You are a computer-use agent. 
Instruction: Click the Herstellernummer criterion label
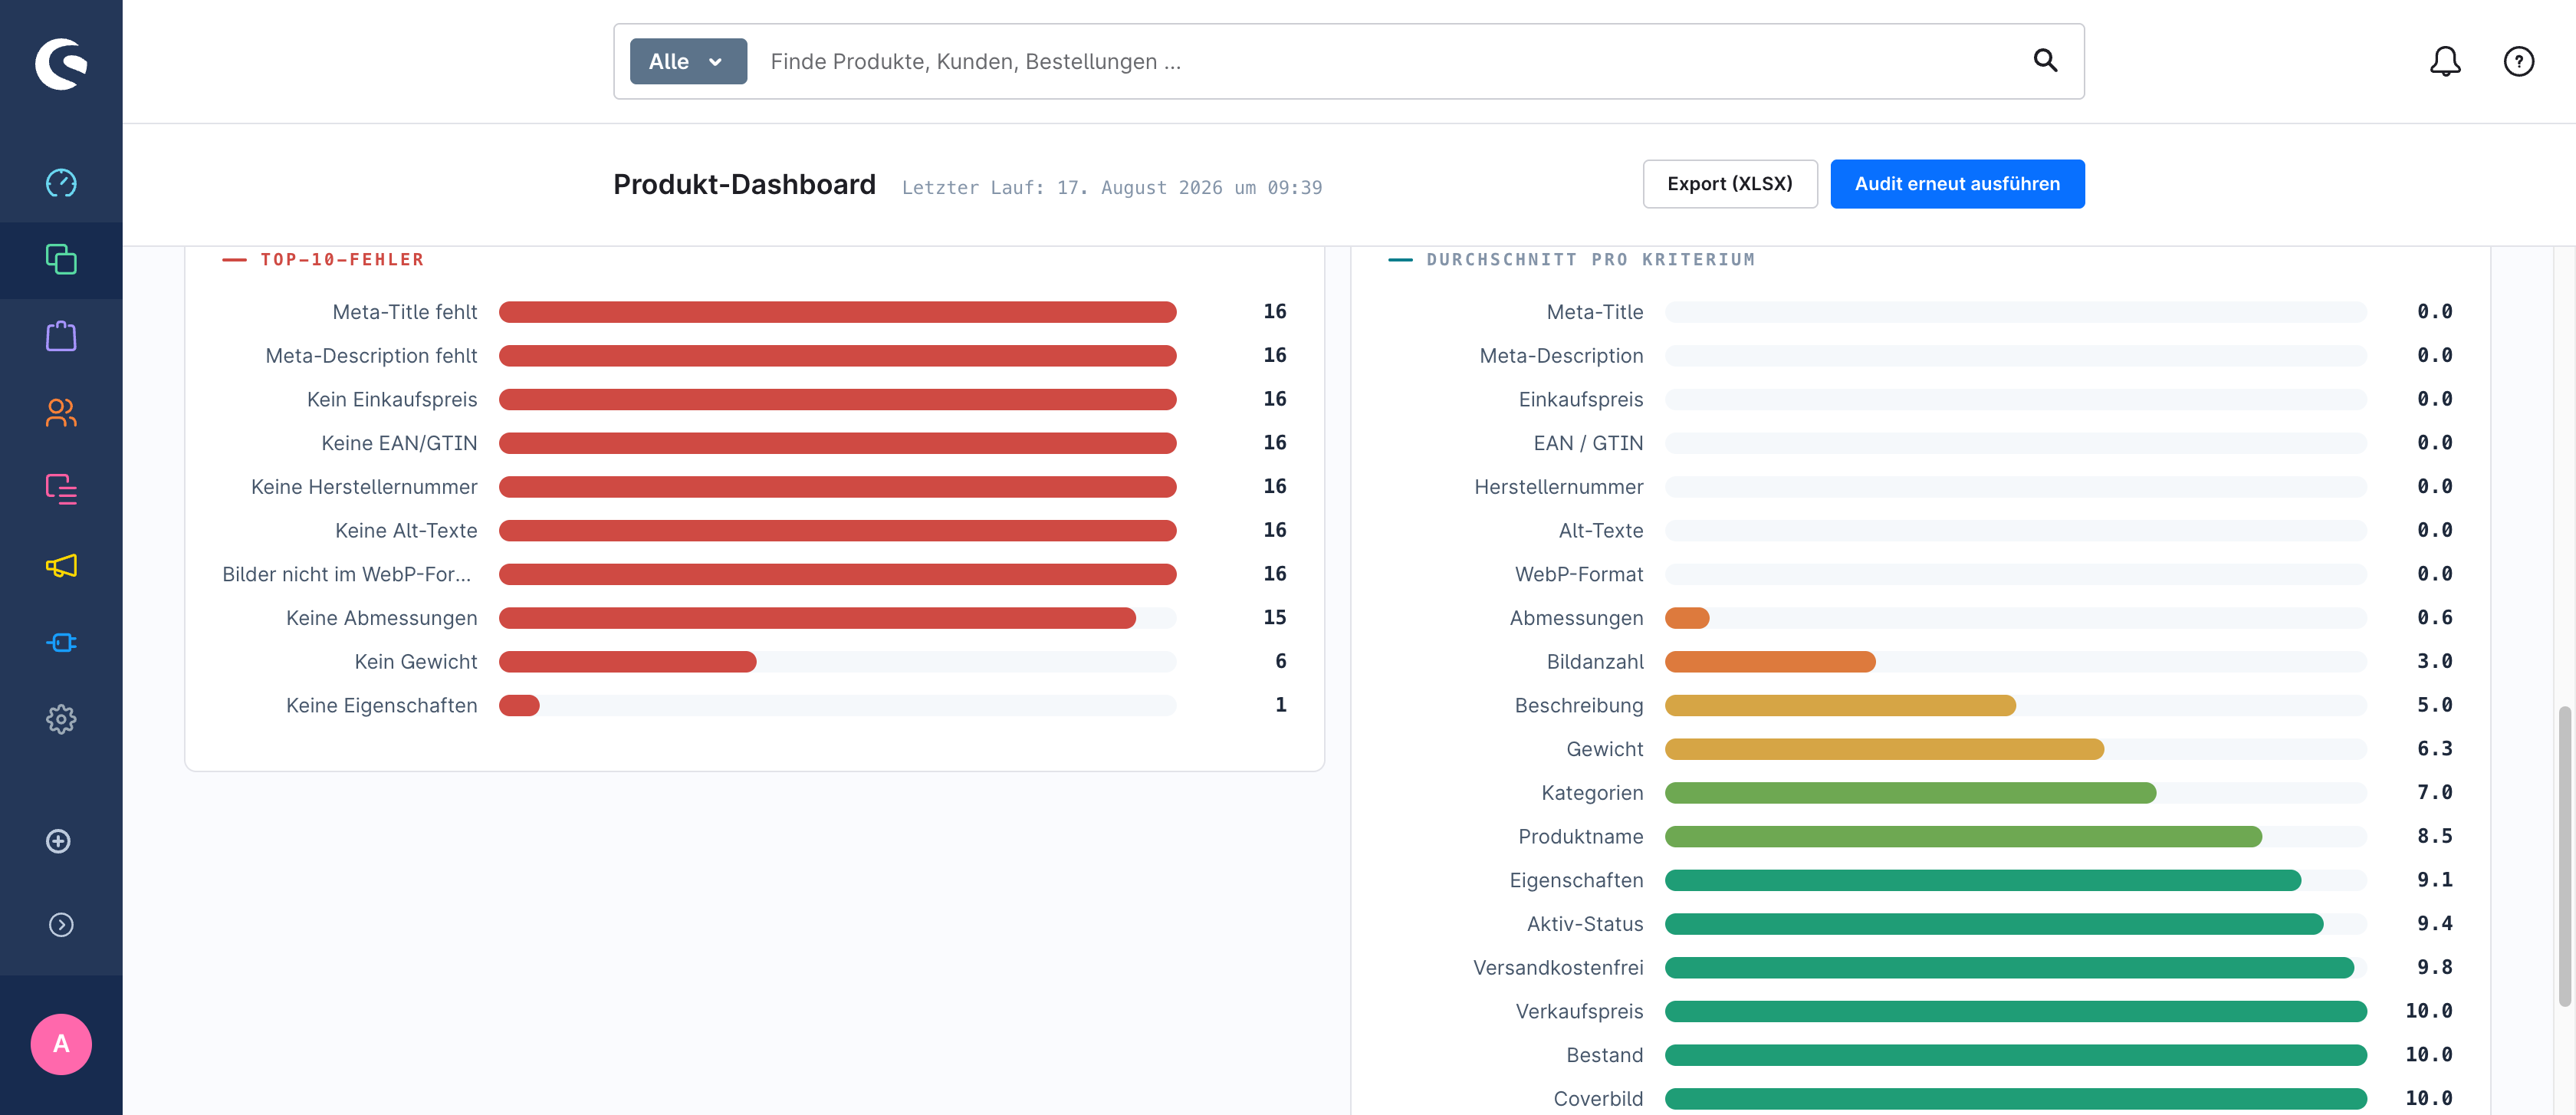coord(1558,487)
